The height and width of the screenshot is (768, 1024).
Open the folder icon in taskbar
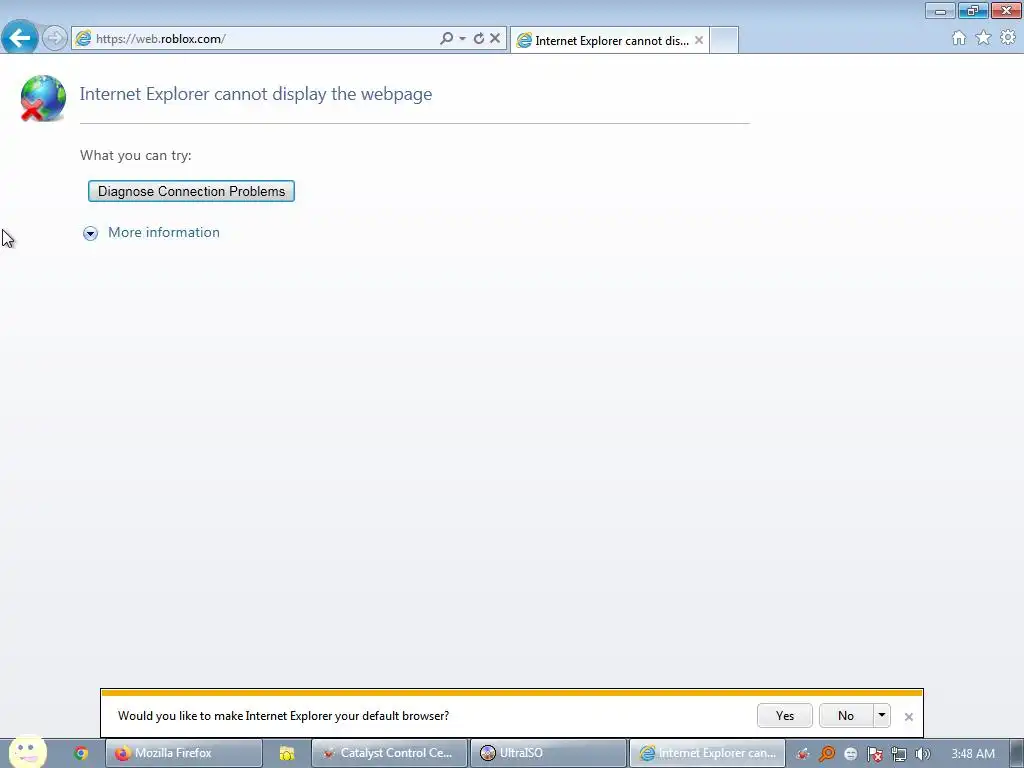pyautogui.click(x=287, y=753)
